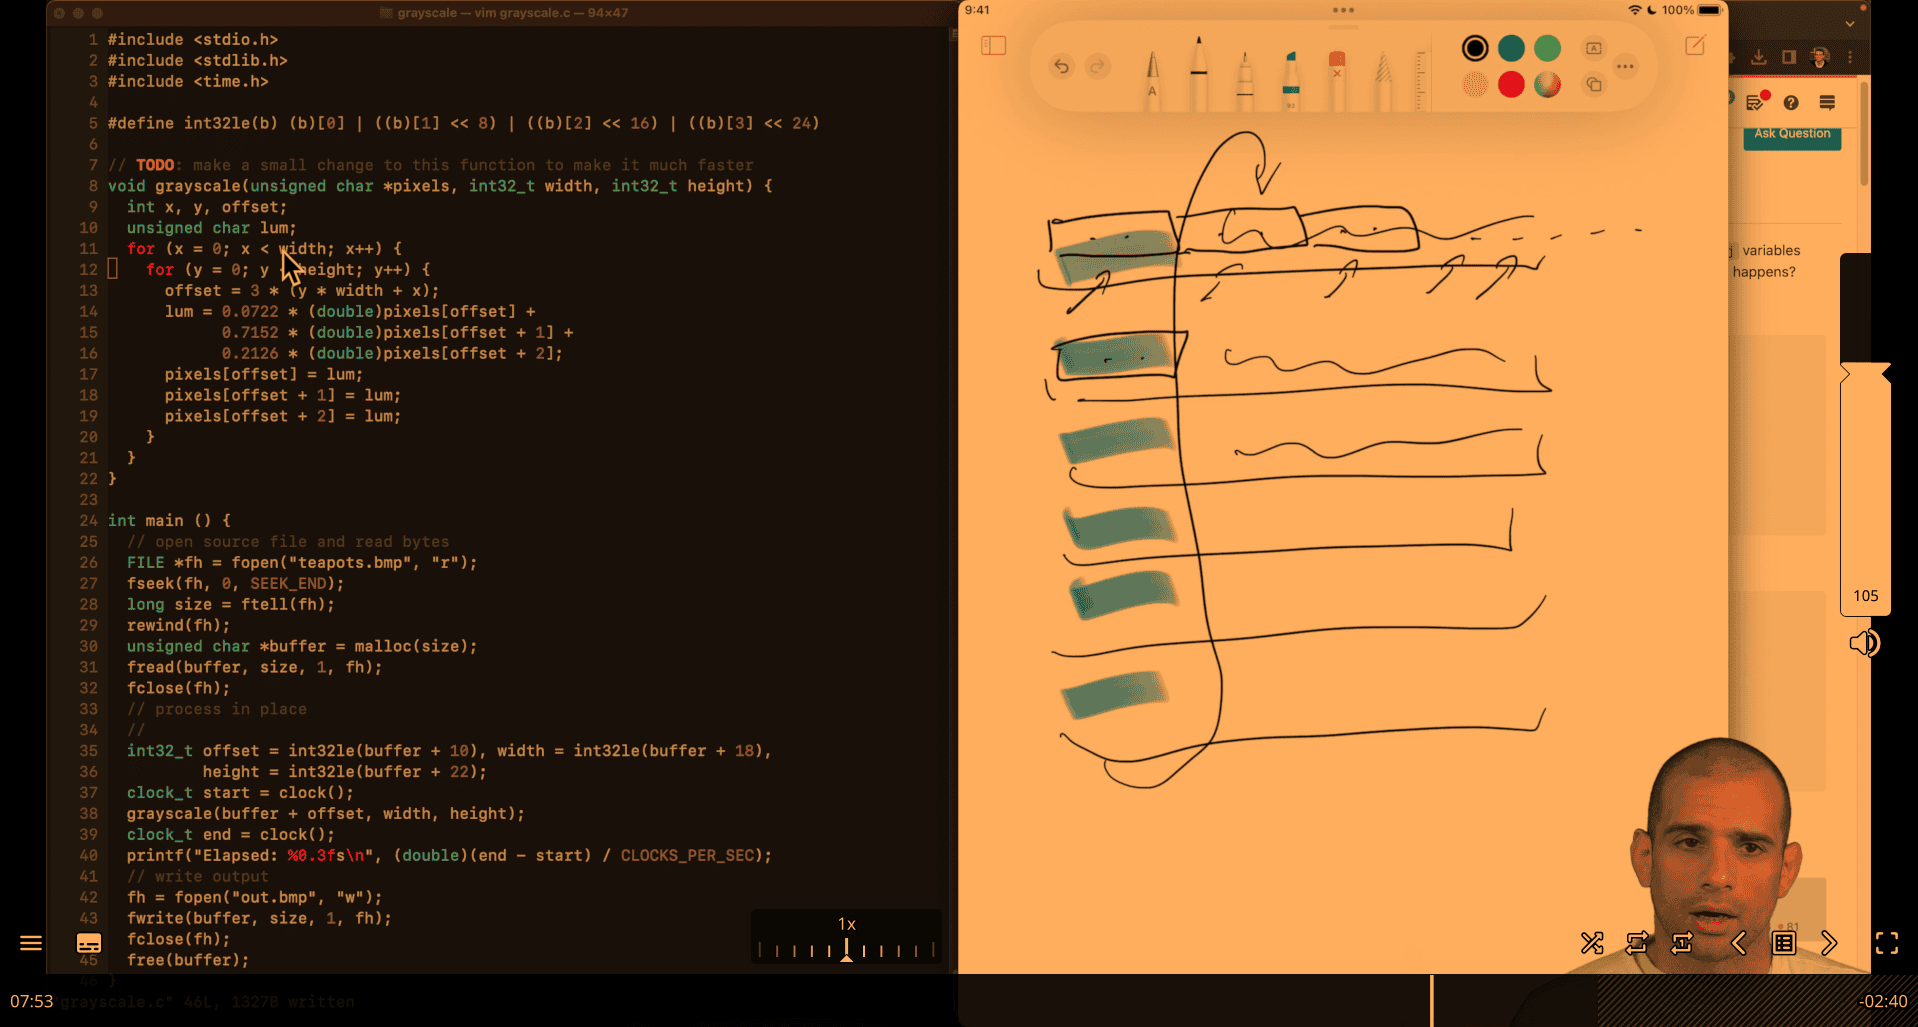Toggle repeat-all loop mode
The image size is (1918, 1027).
pyautogui.click(x=1637, y=943)
